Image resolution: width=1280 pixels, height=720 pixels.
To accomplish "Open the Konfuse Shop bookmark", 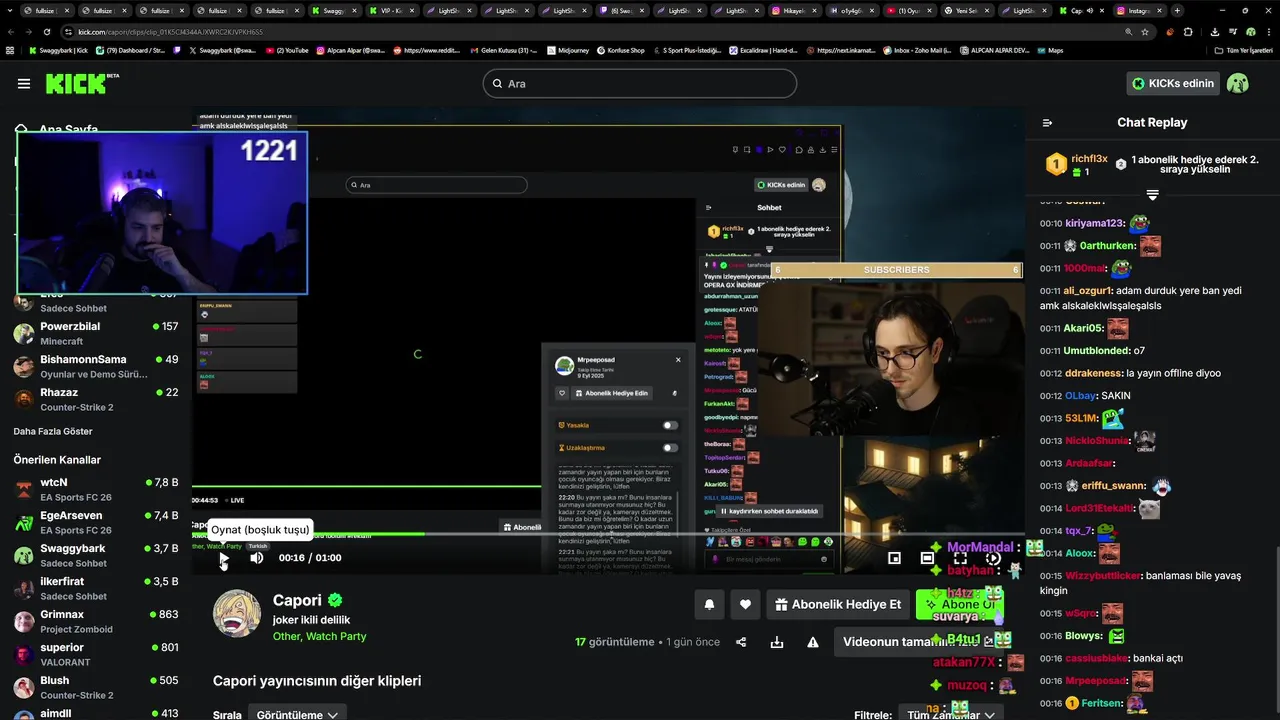I will [621, 50].
